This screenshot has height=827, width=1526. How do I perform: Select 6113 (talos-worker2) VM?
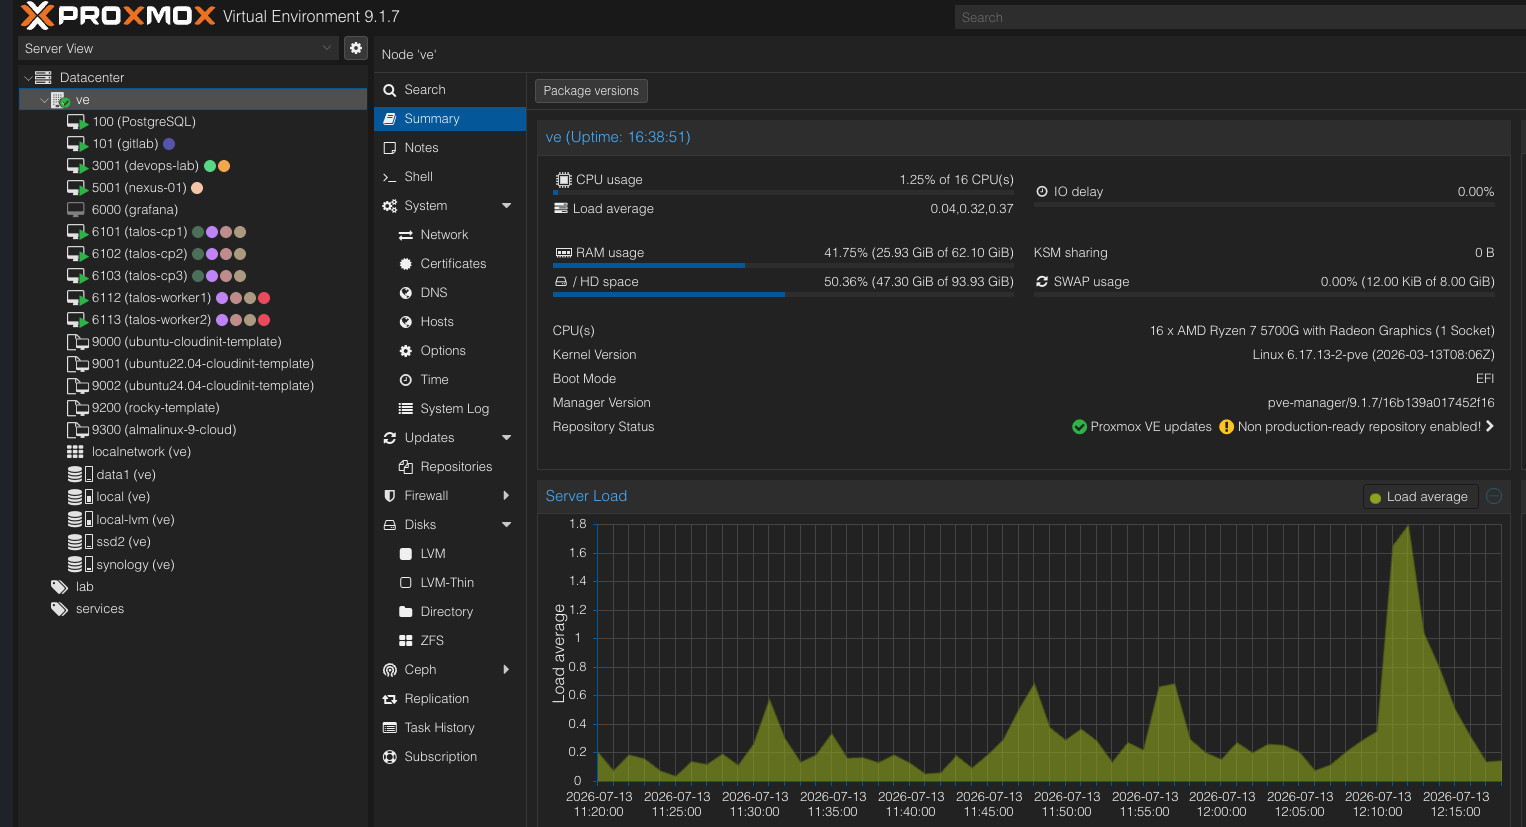tap(152, 320)
